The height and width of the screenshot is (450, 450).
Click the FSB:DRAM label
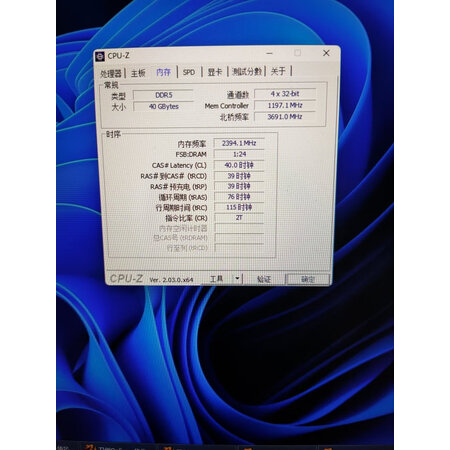coord(191,154)
